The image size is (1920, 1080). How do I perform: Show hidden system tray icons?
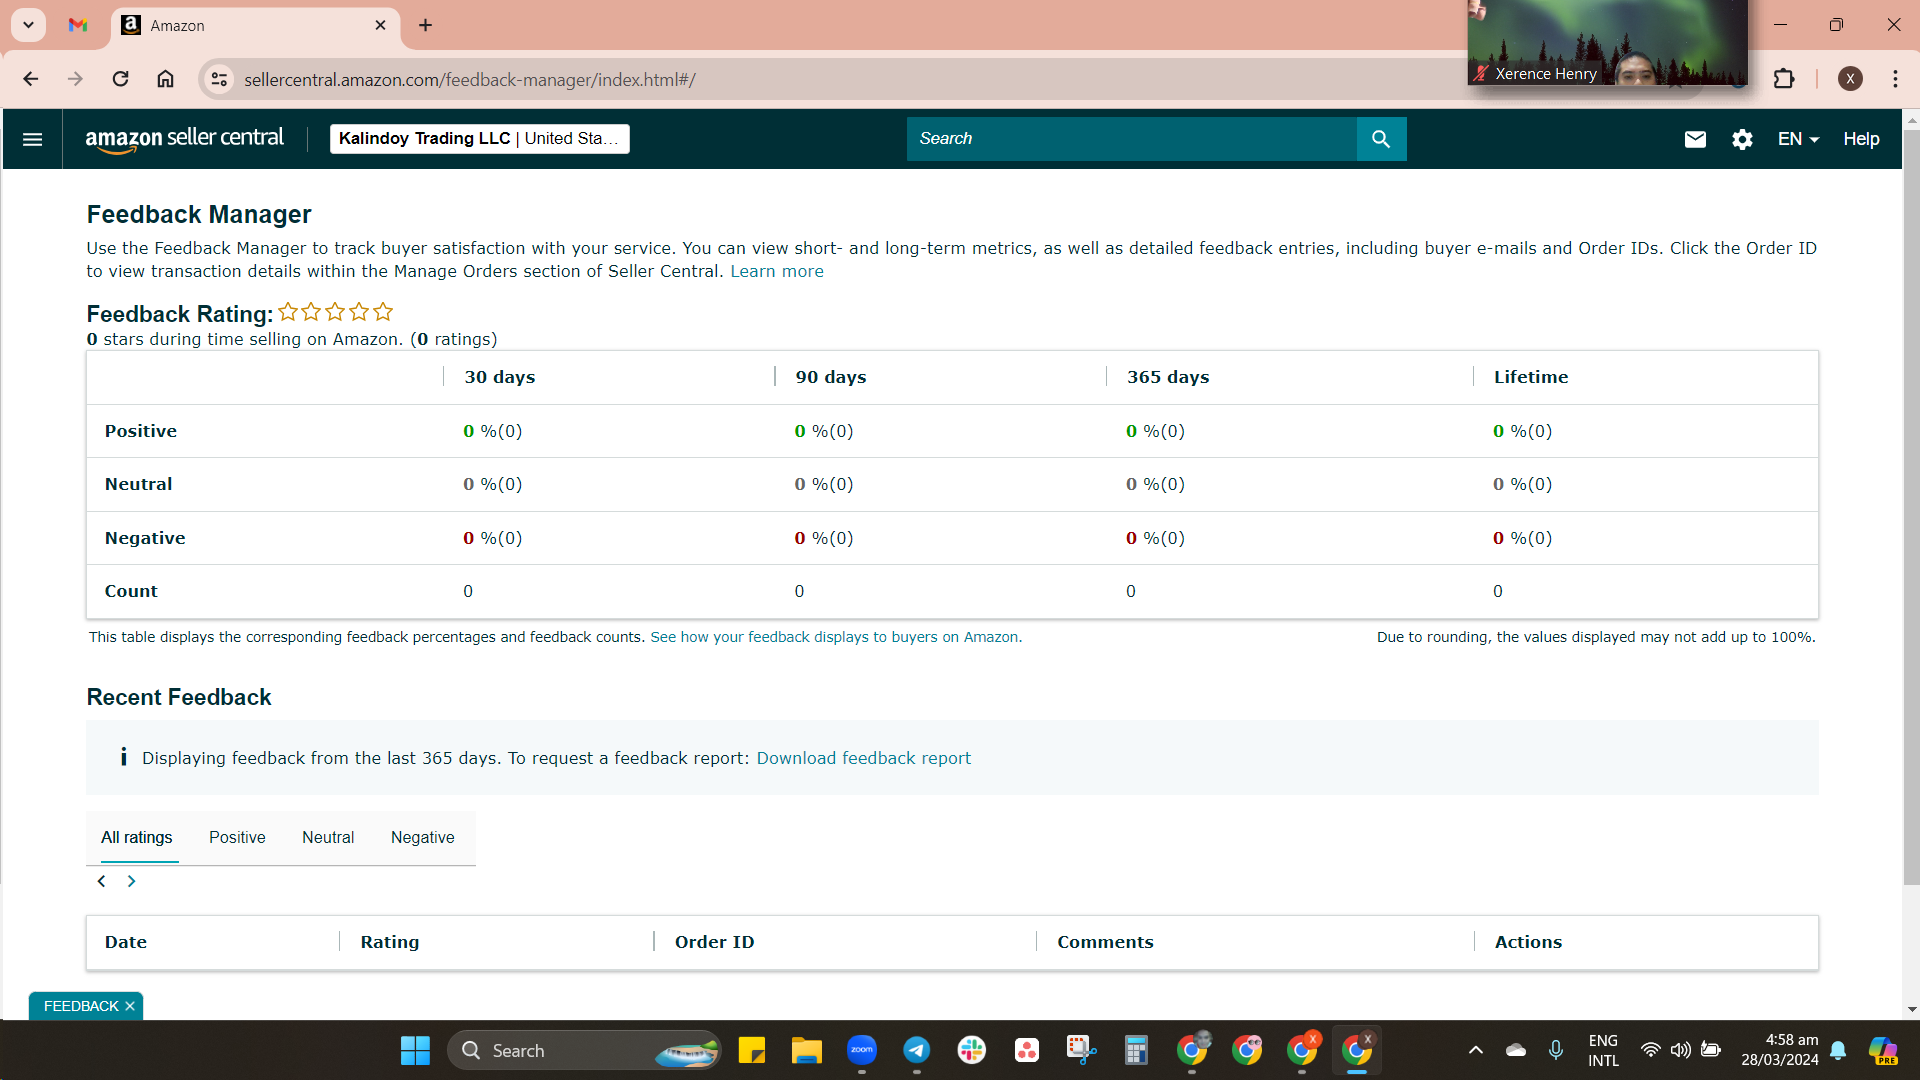(x=1475, y=1051)
